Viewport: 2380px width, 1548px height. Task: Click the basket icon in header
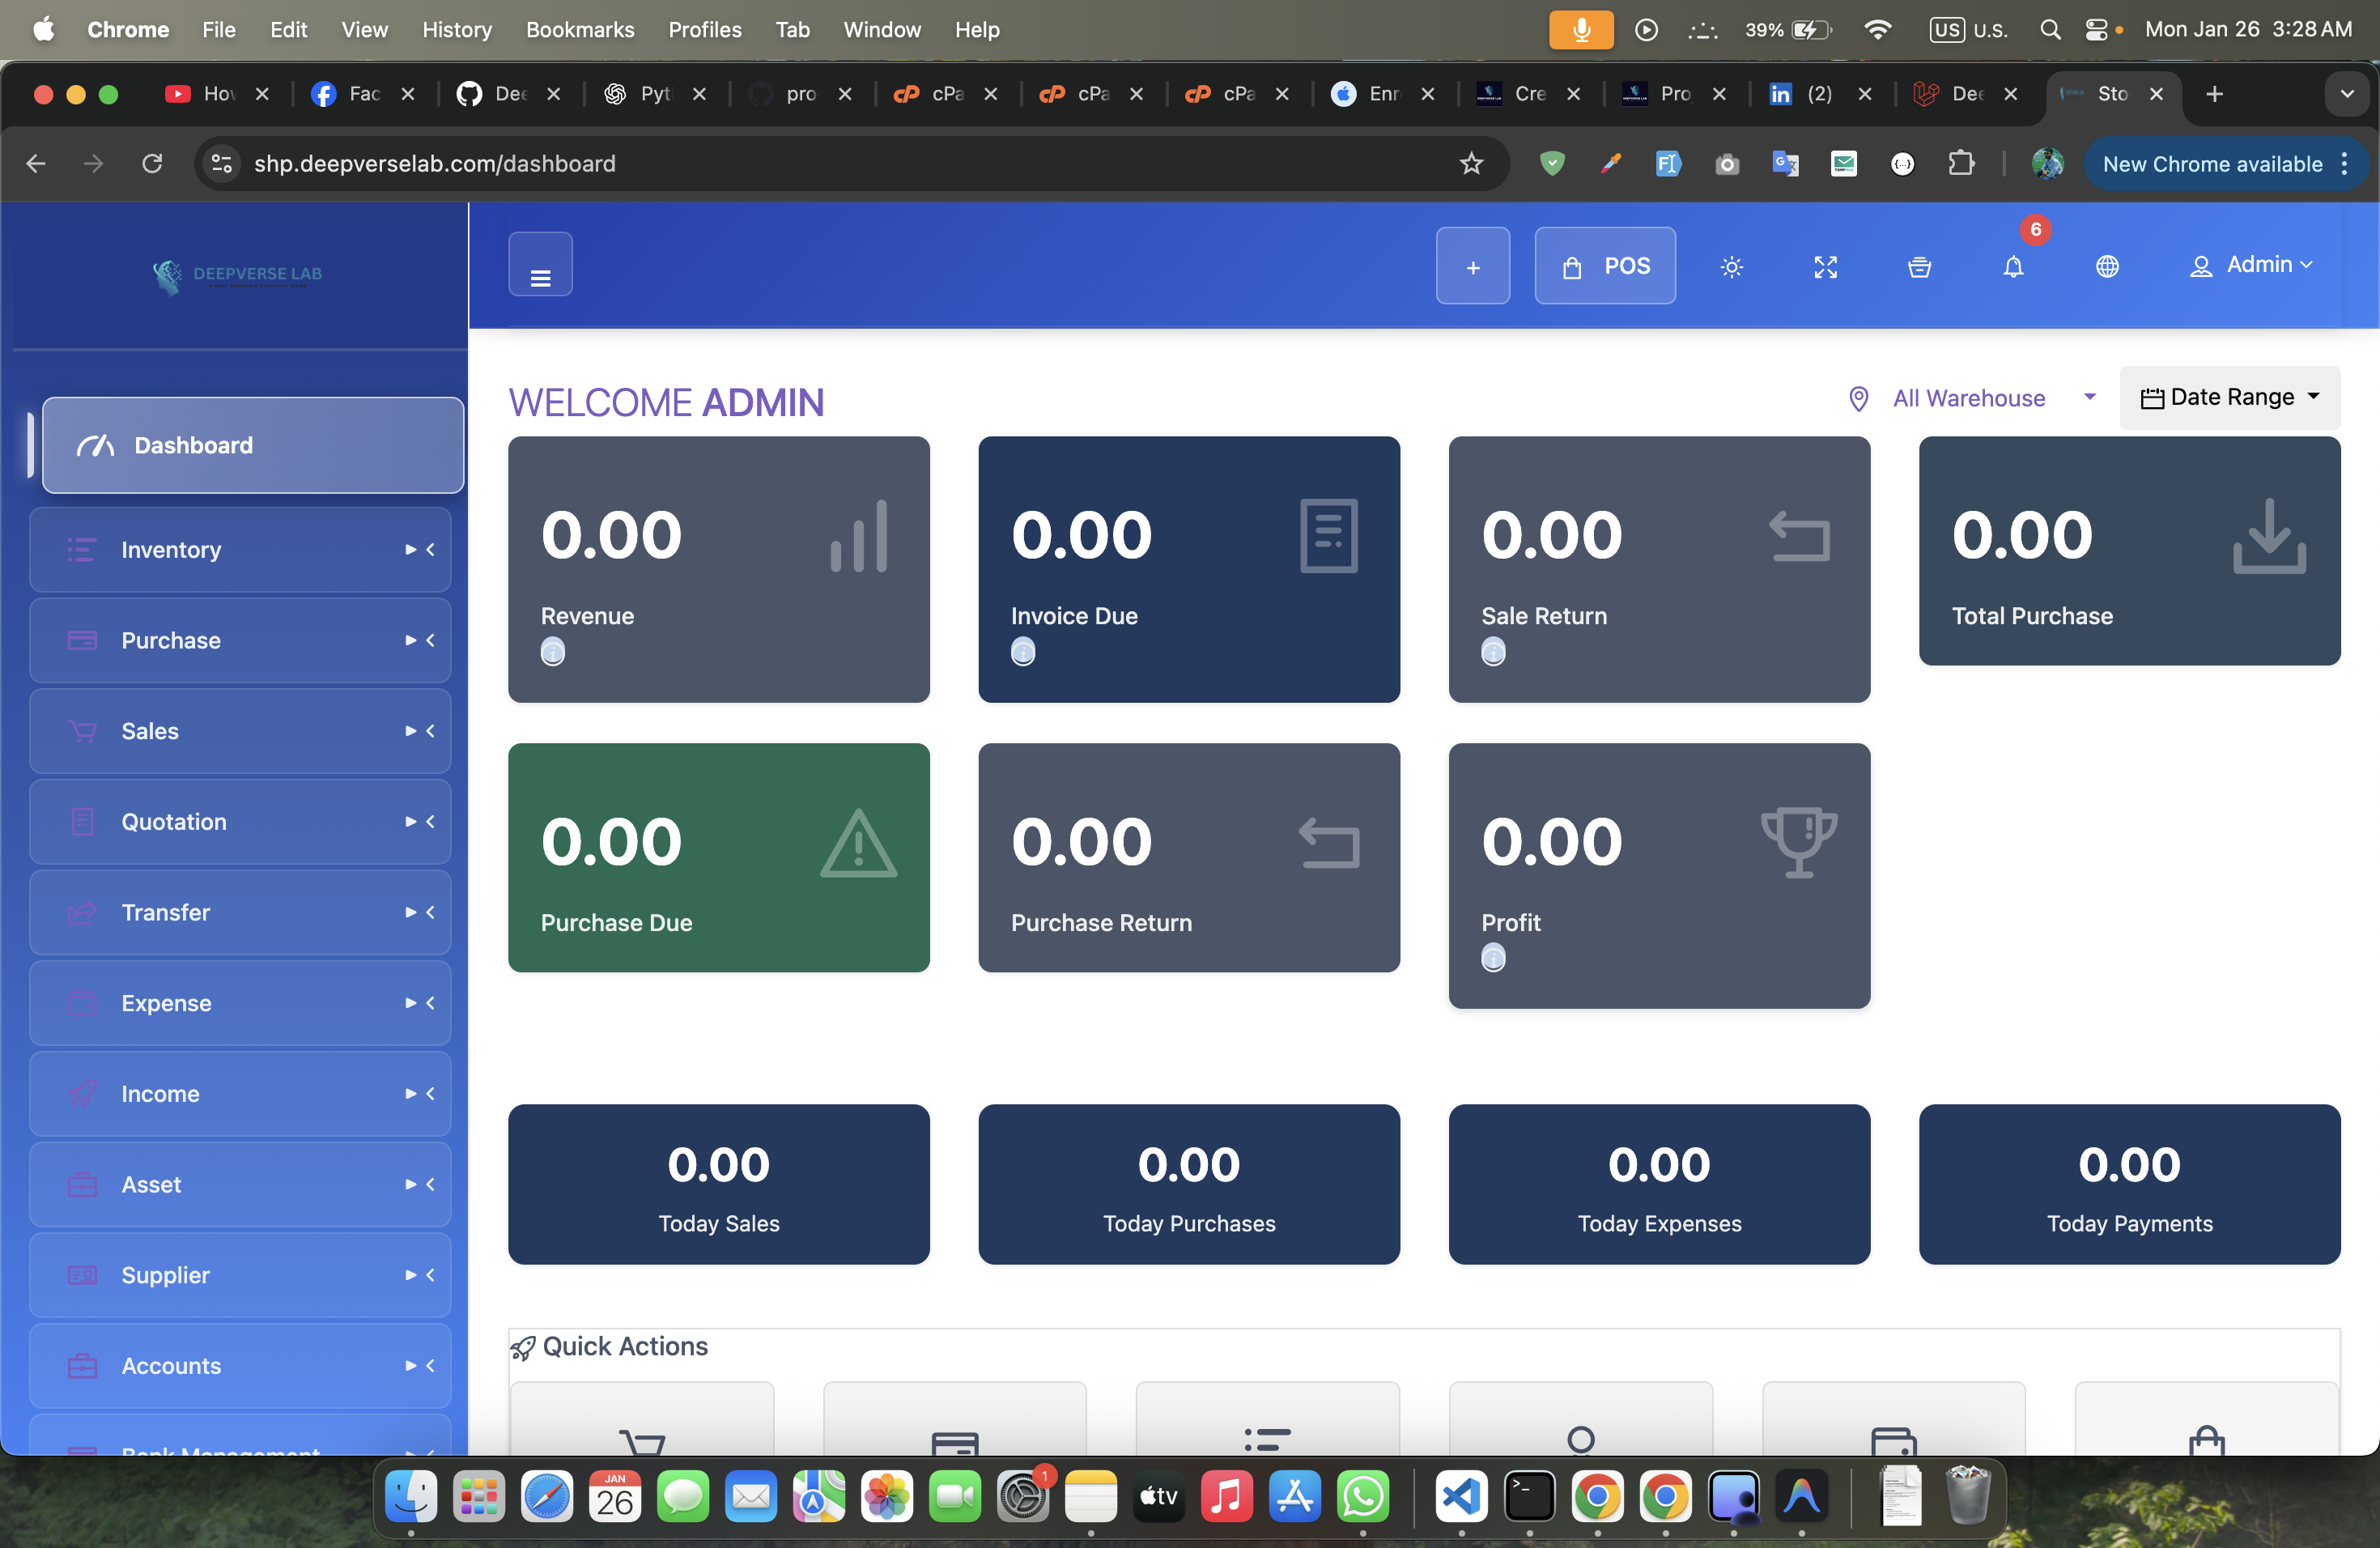pyautogui.click(x=1919, y=267)
